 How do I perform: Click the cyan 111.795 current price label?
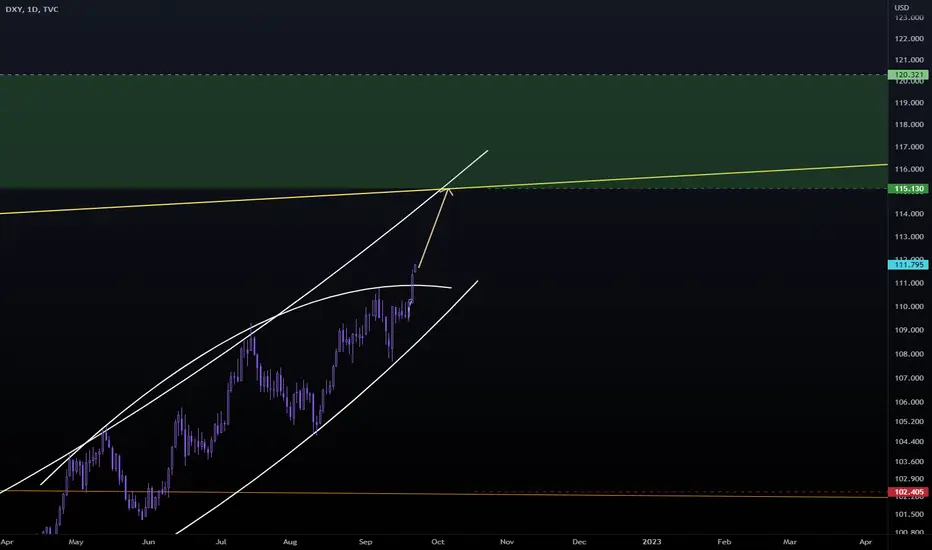click(x=908, y=265)
